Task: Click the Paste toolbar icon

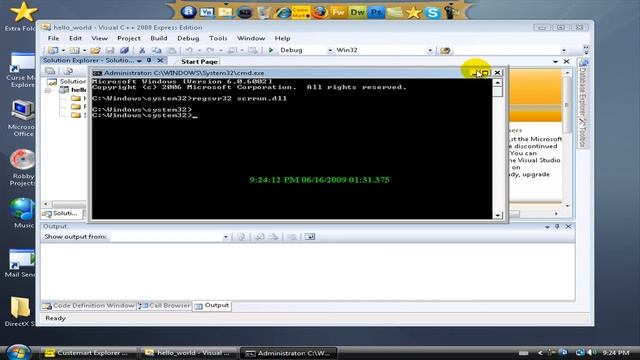Action: (171, 50)
